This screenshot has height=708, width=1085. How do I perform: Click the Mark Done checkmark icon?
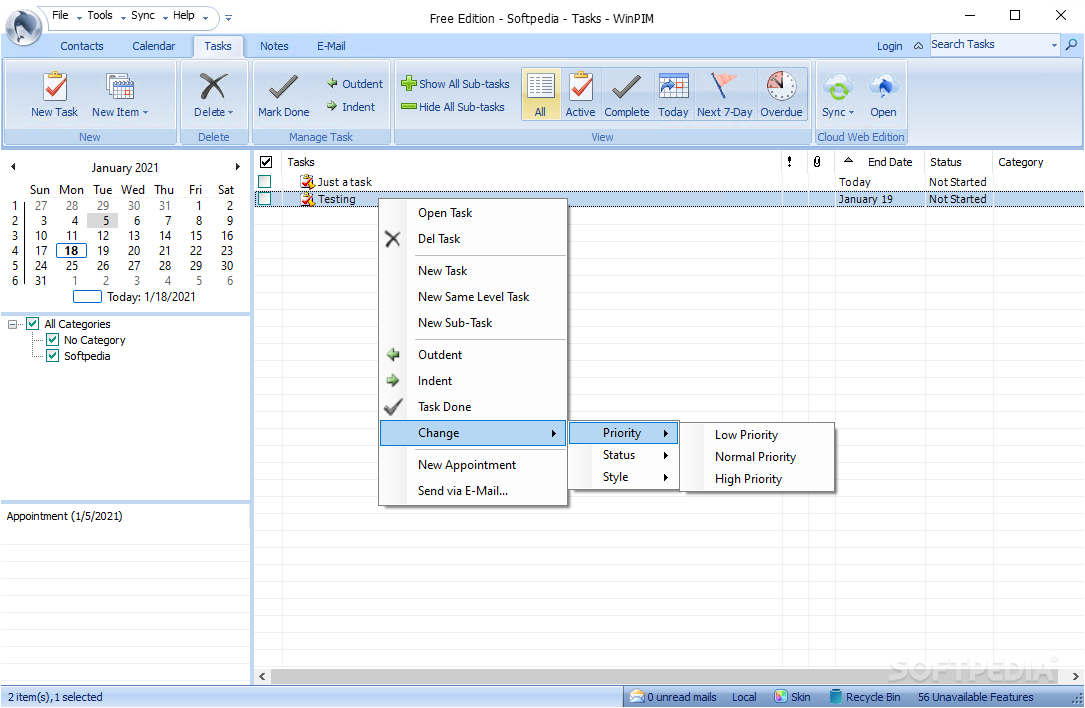283,87
